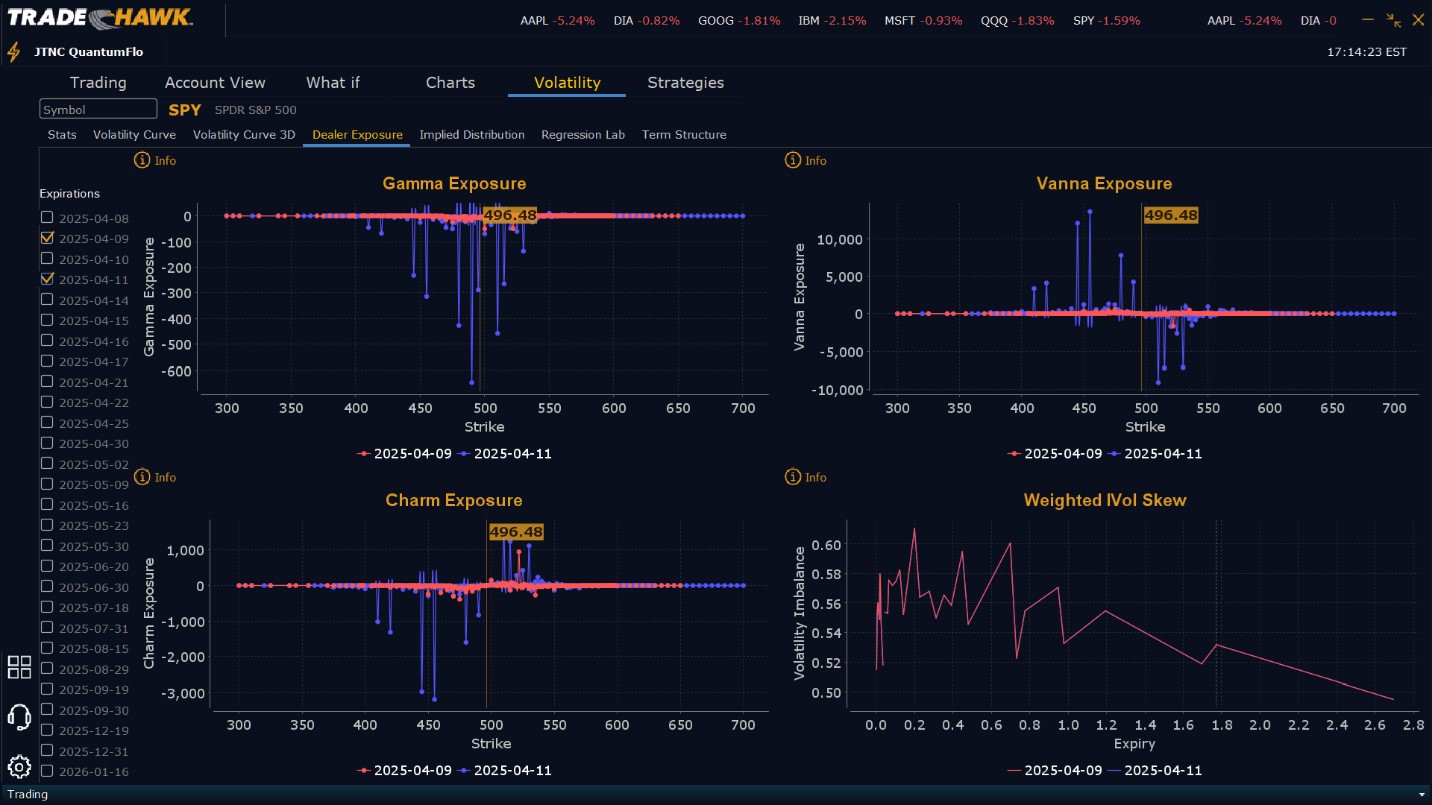
Task: Click the lightning bolt icon beside JTNC QuantumFlo
Action: click(13, 51)
